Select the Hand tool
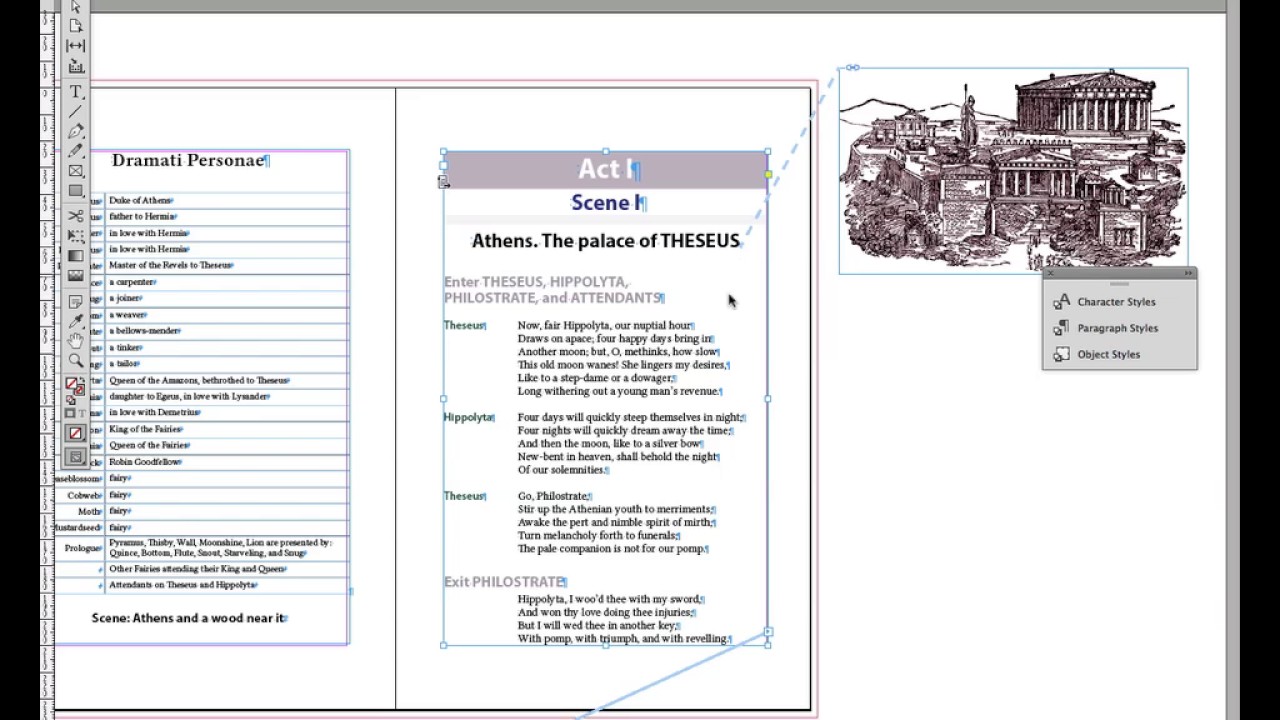The height and width of the screenshot is (720, 1280). pos(76,341)
